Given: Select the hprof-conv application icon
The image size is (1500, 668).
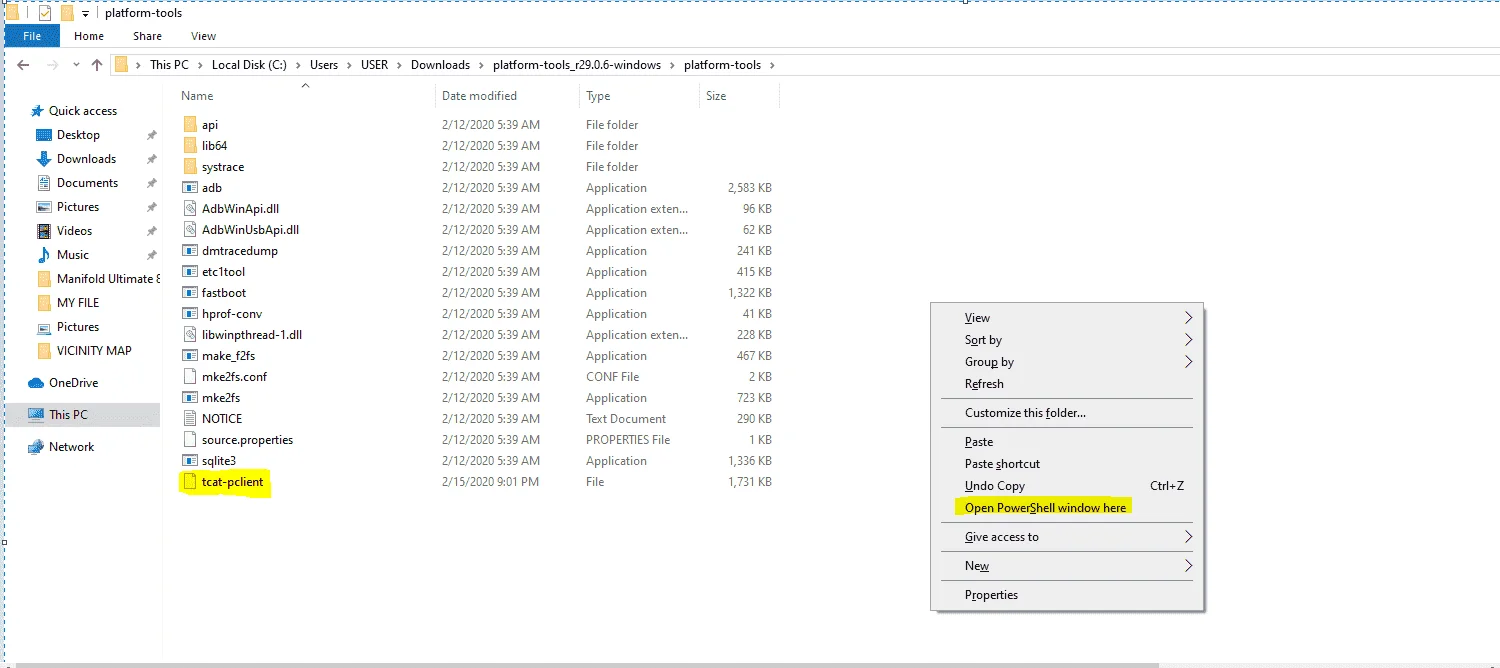Looking at the screenshot, I should tap(191, 314).
